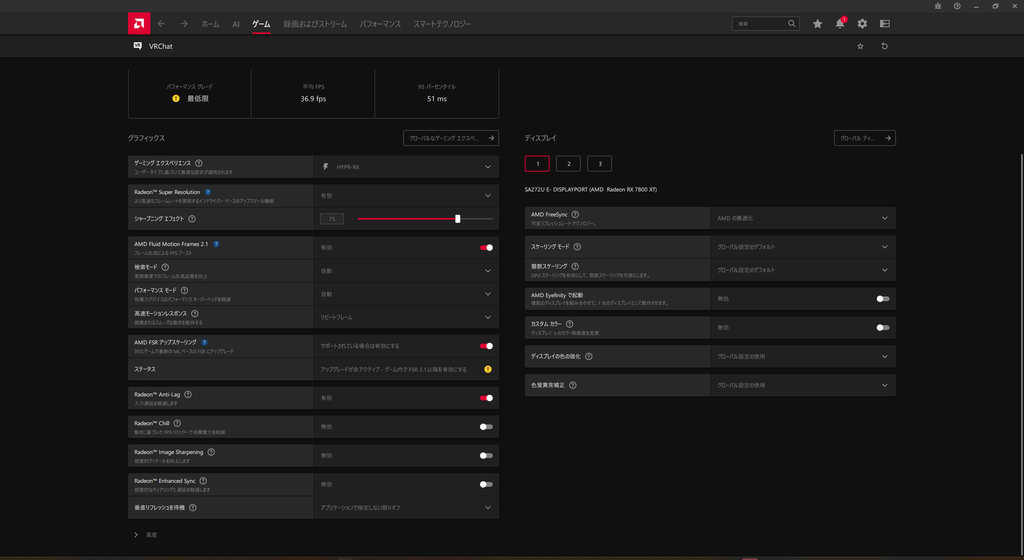Disable AMD Fluid Motion Frames 2.1 toggle

point(486,247)
